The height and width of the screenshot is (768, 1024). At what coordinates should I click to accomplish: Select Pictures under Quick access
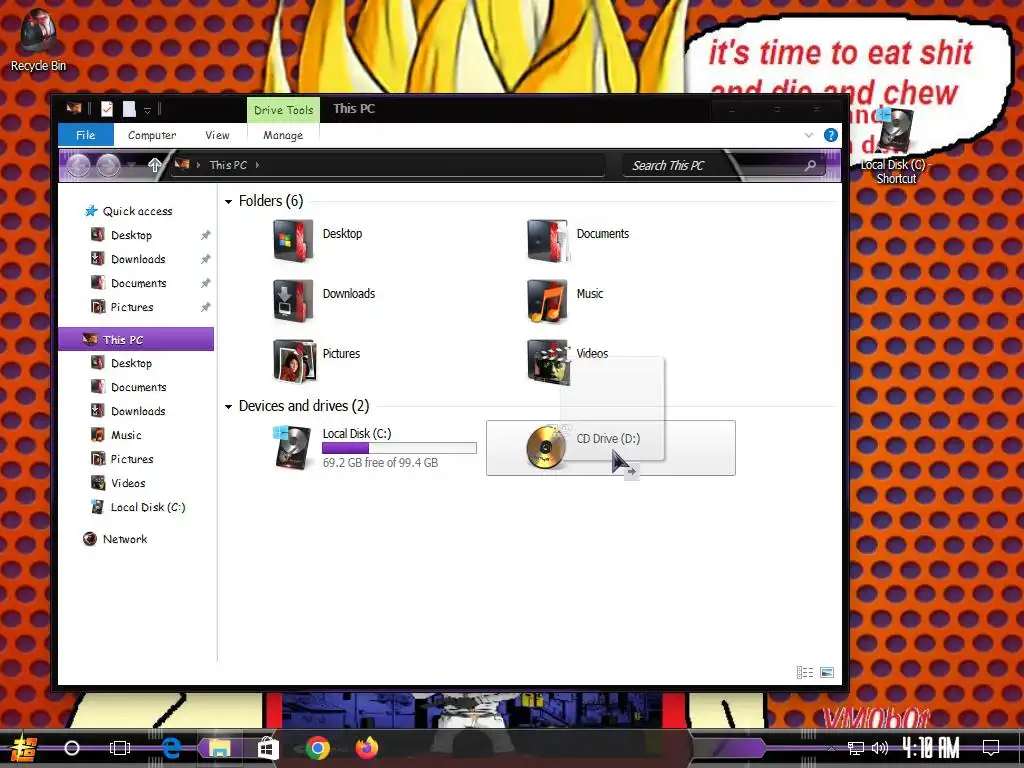[132, 307]
